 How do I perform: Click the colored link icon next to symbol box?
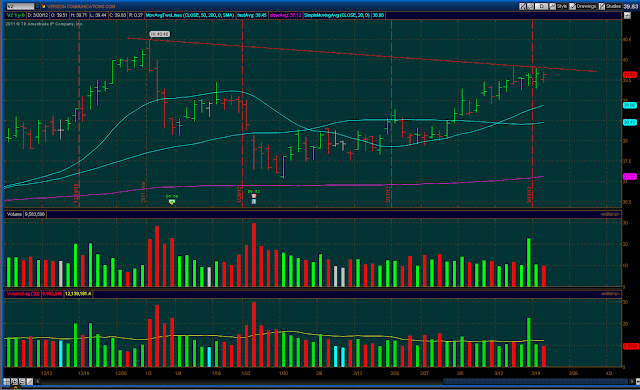[43, 7]
